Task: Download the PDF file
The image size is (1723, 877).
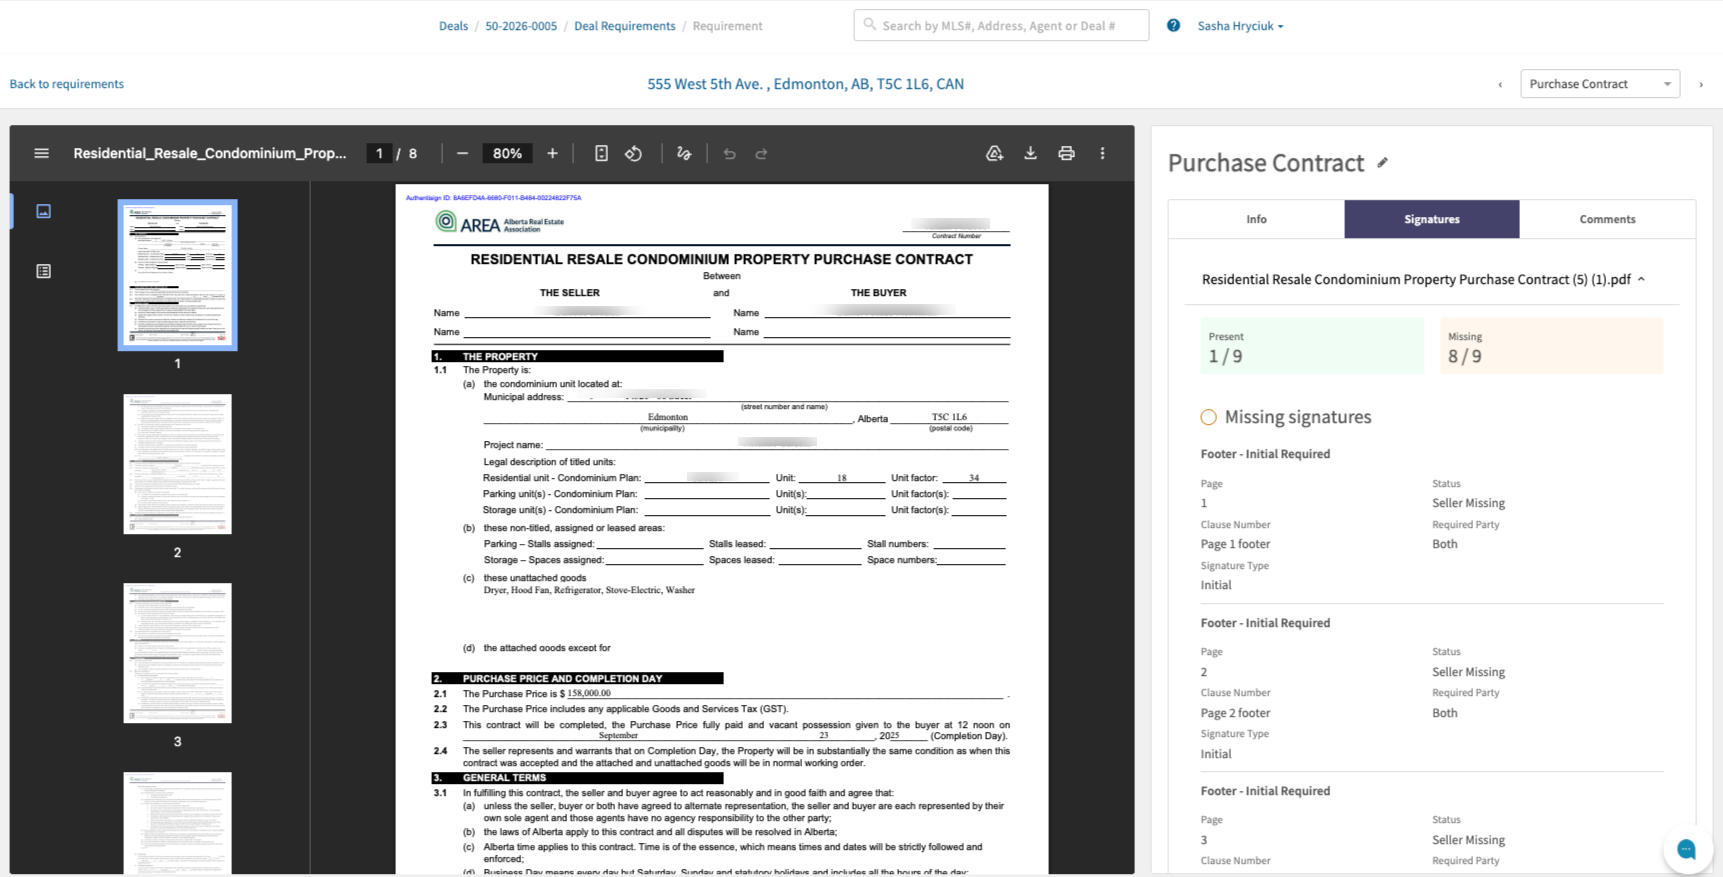Action: [1030, 153]
